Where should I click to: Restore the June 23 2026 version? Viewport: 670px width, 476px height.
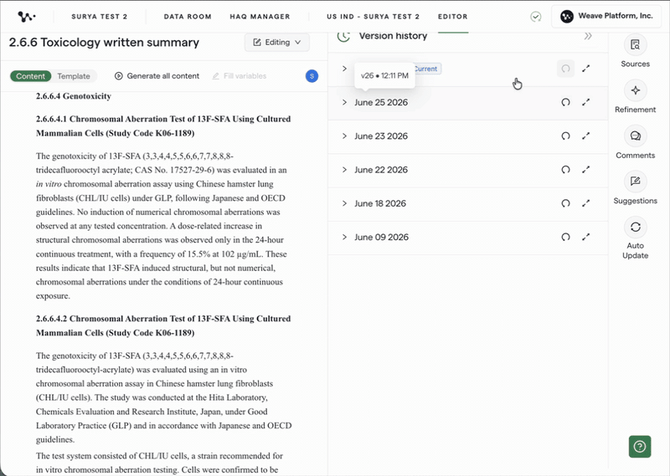565,136
